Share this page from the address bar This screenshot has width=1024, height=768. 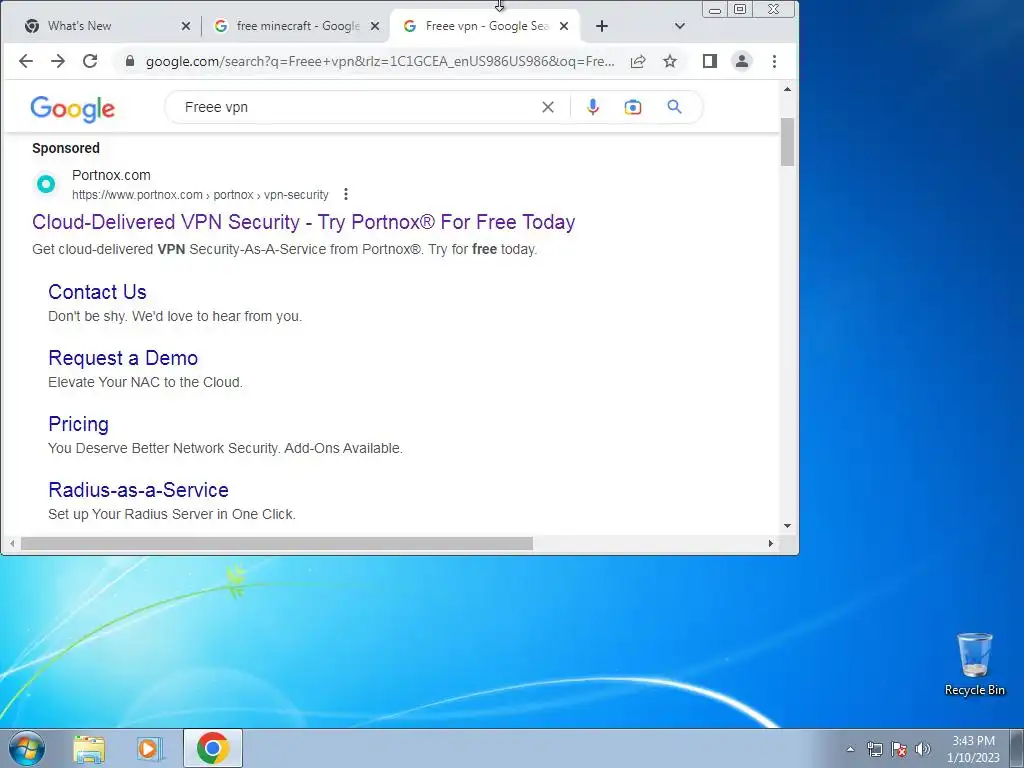tap(638, 61)
